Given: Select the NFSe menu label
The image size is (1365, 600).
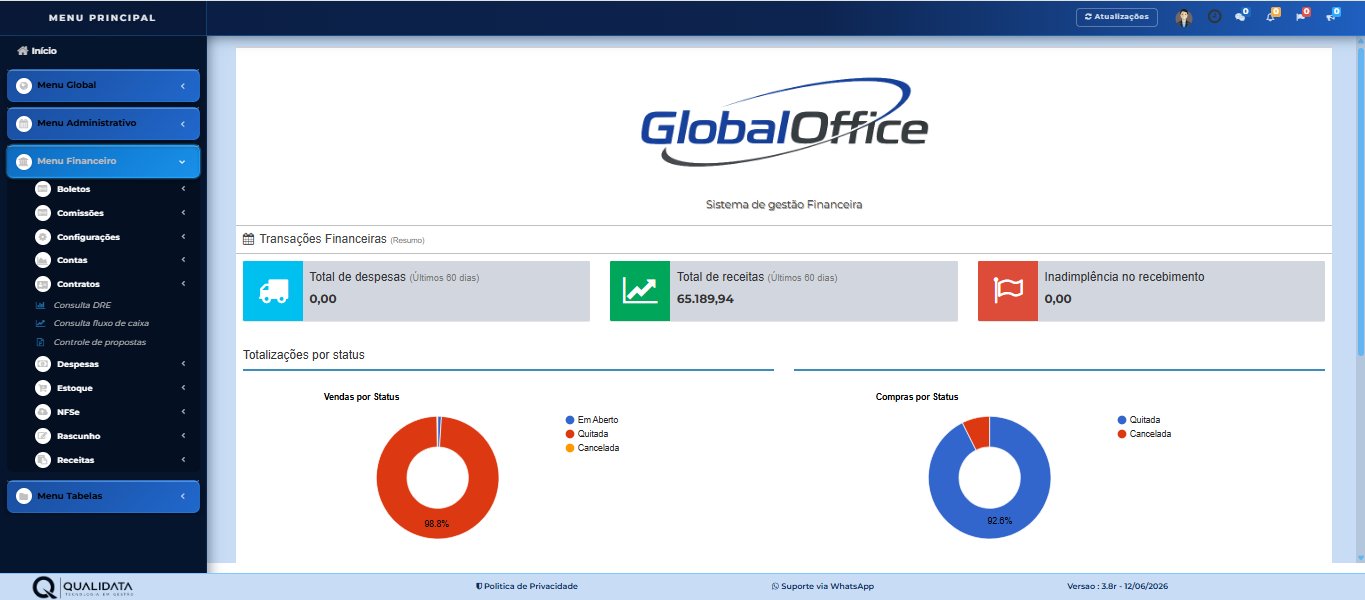Looking at the screenshot, I should coord(69,412).
